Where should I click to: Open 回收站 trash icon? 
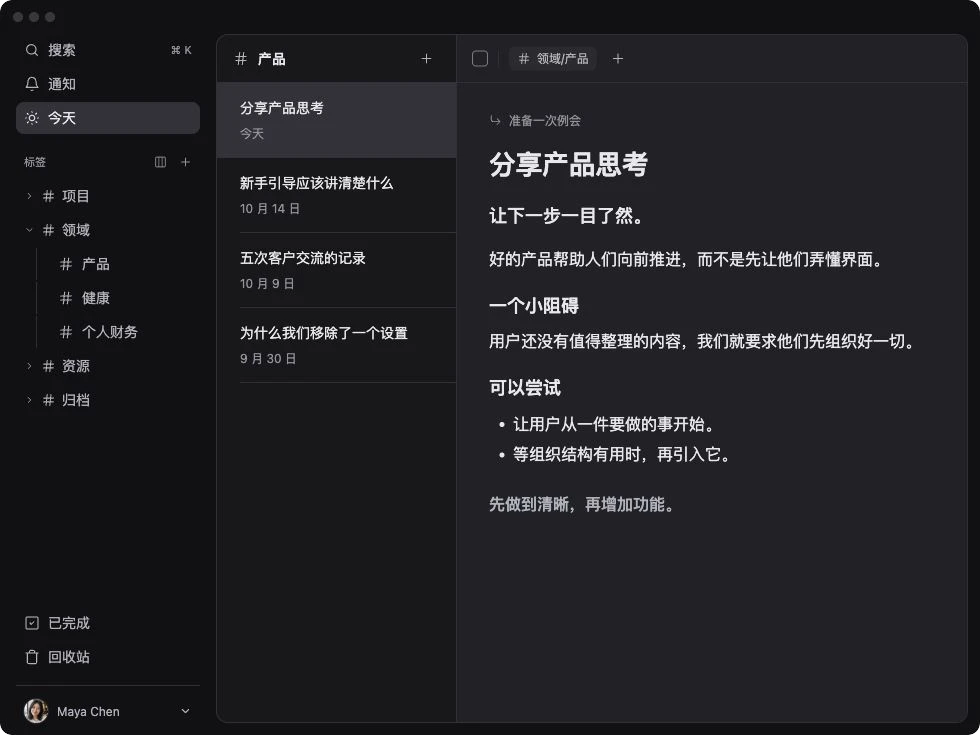(x=32, y=657)
